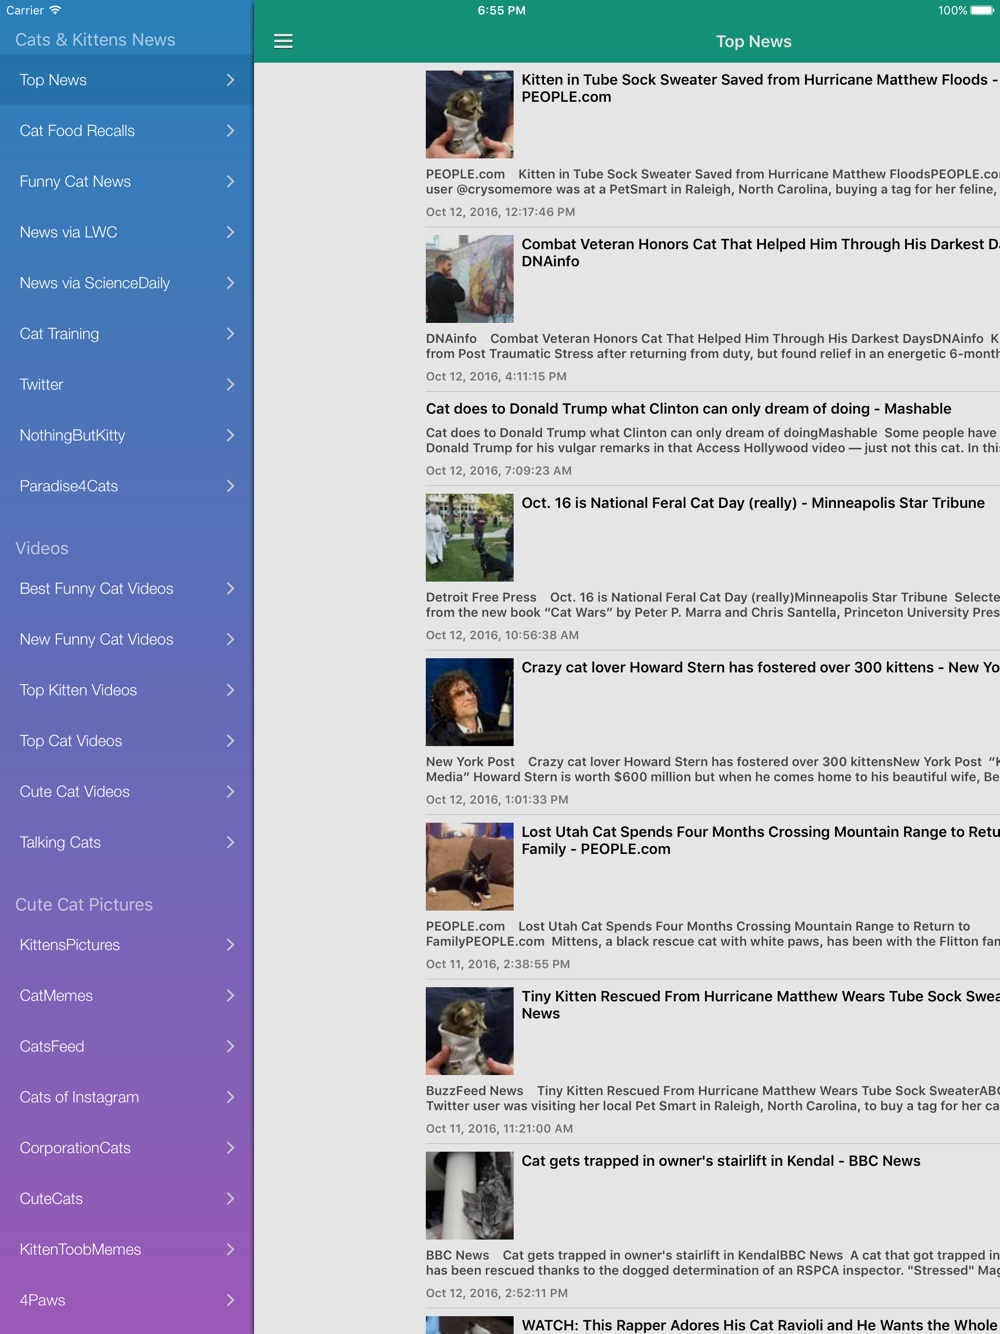Select News via ScienceDaily
This screenshot has width=1000, height=1334.
[x=127, y=283]
